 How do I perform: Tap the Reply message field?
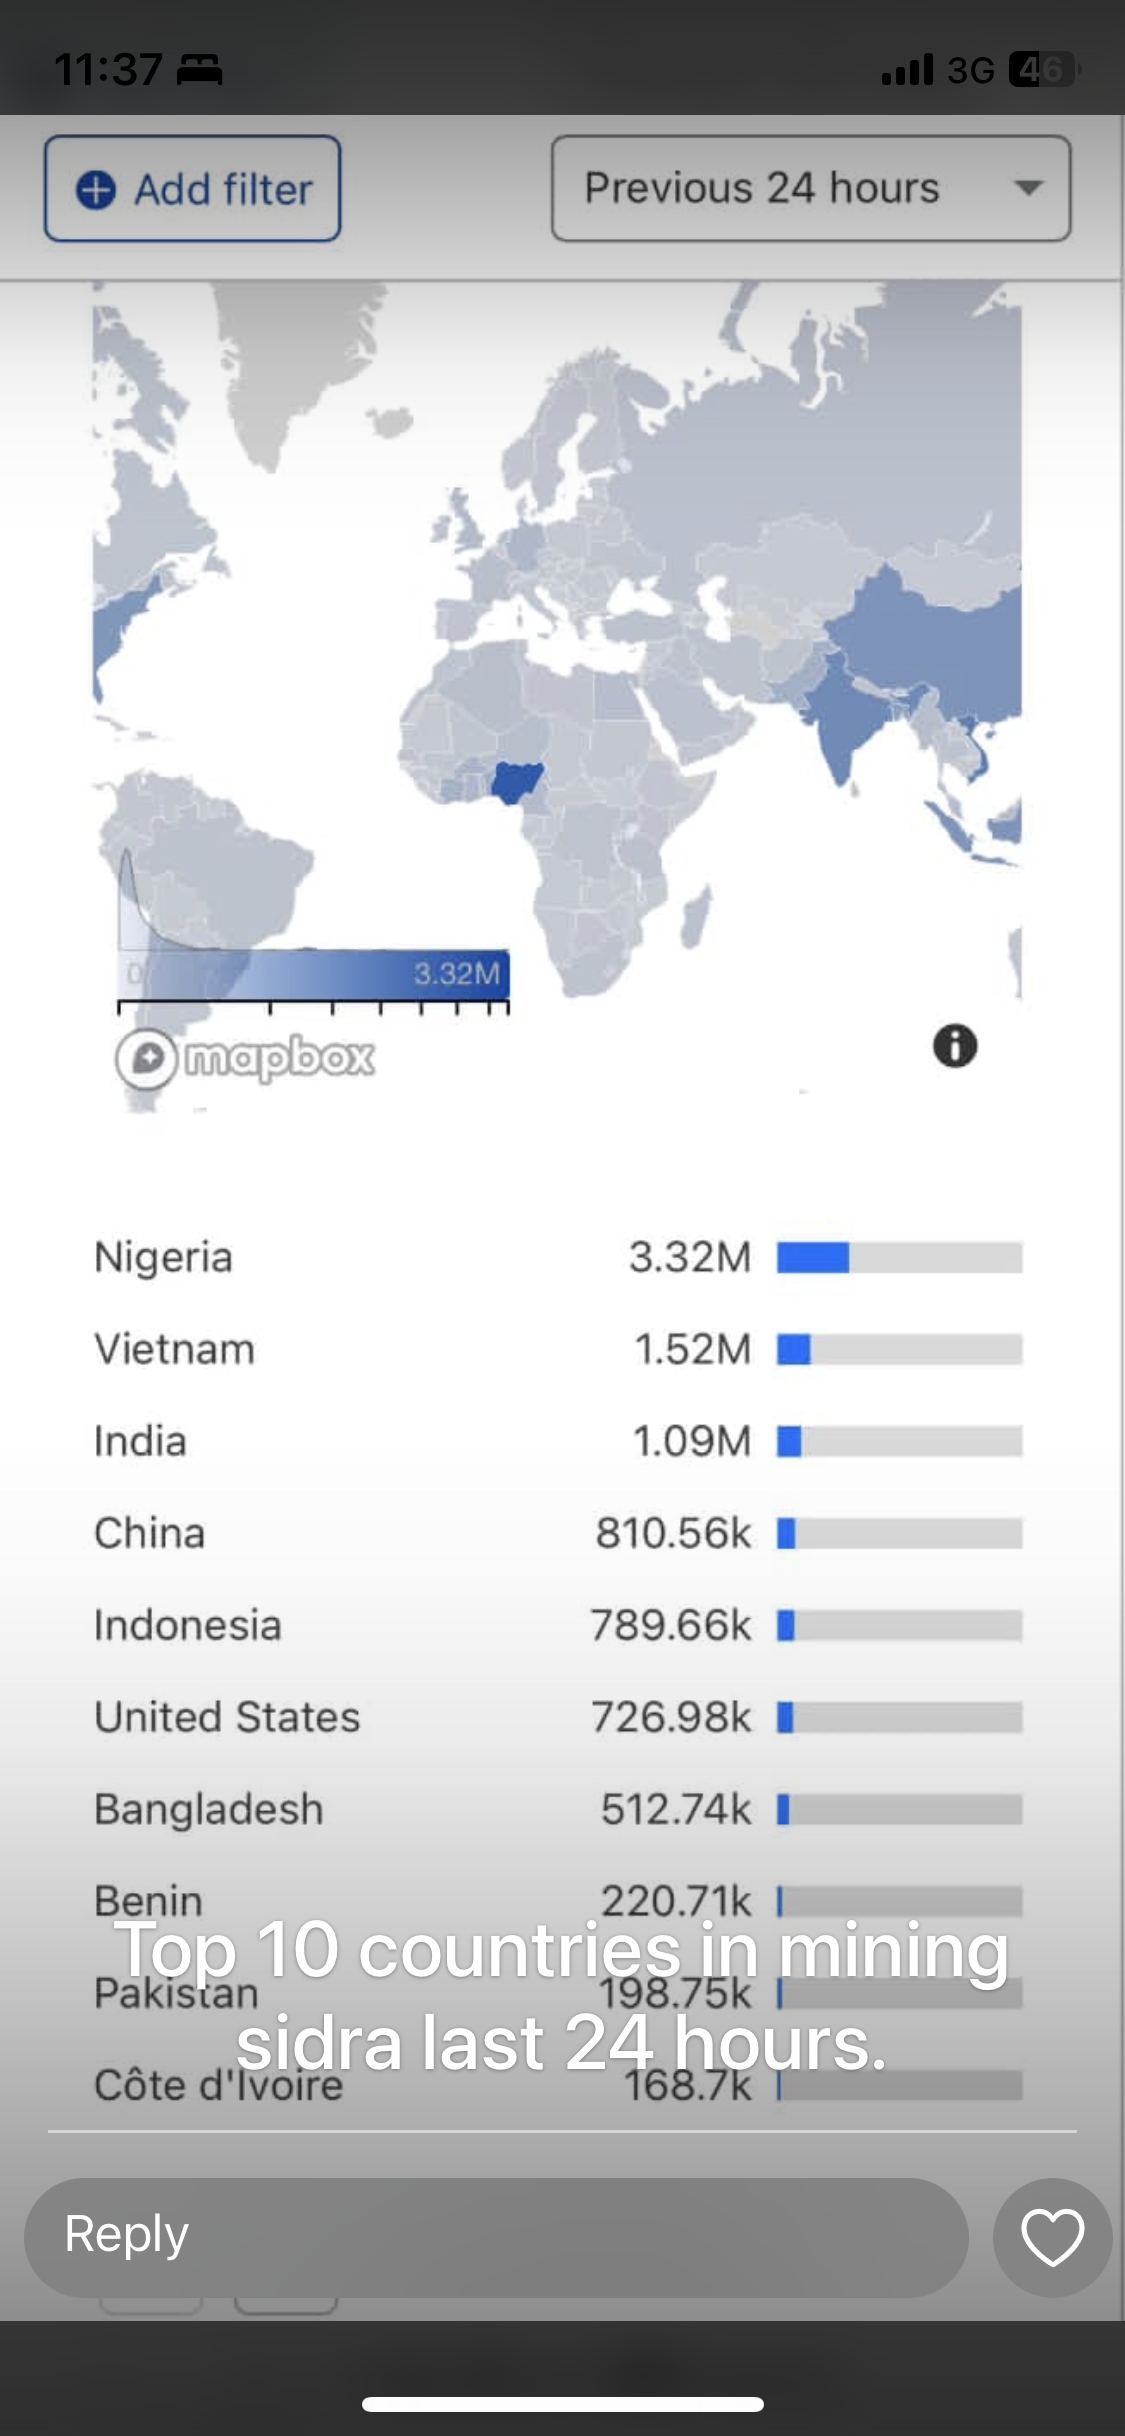496,2237
